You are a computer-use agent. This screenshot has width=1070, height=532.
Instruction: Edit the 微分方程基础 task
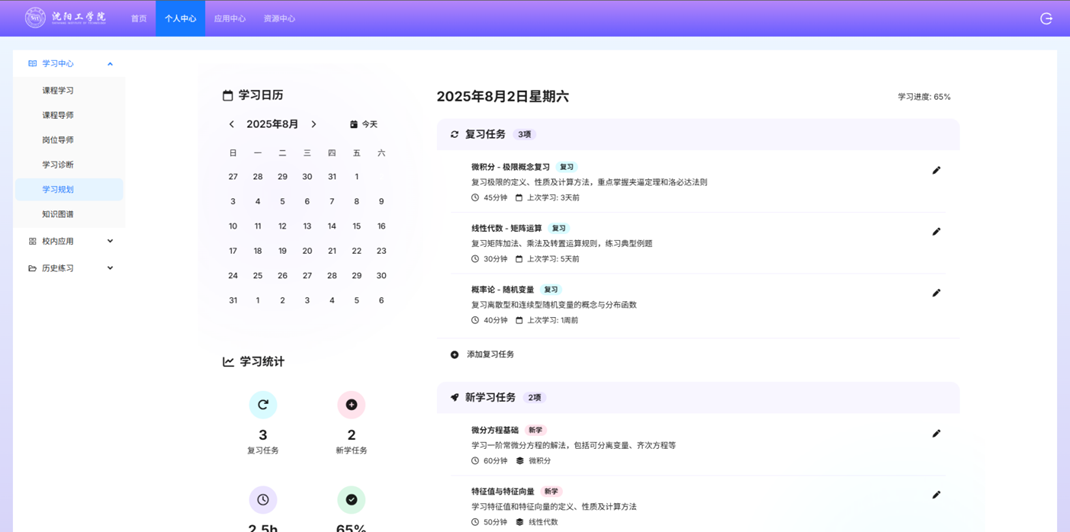936,434
